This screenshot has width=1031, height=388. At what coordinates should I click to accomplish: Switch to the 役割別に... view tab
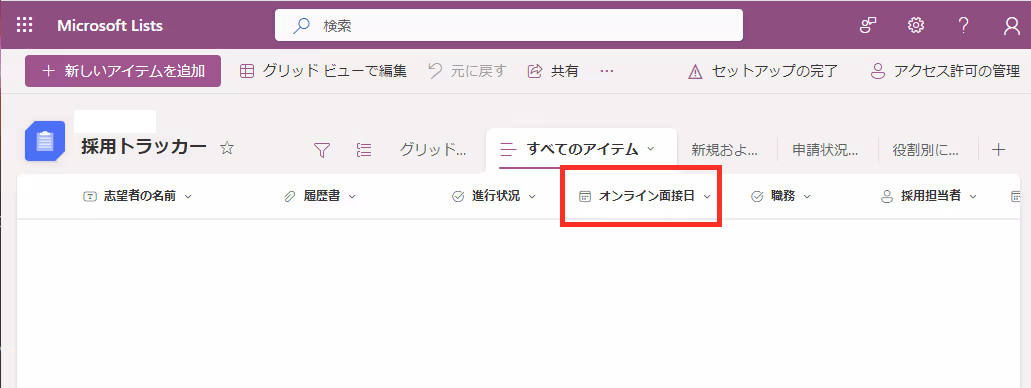(925, 150)
